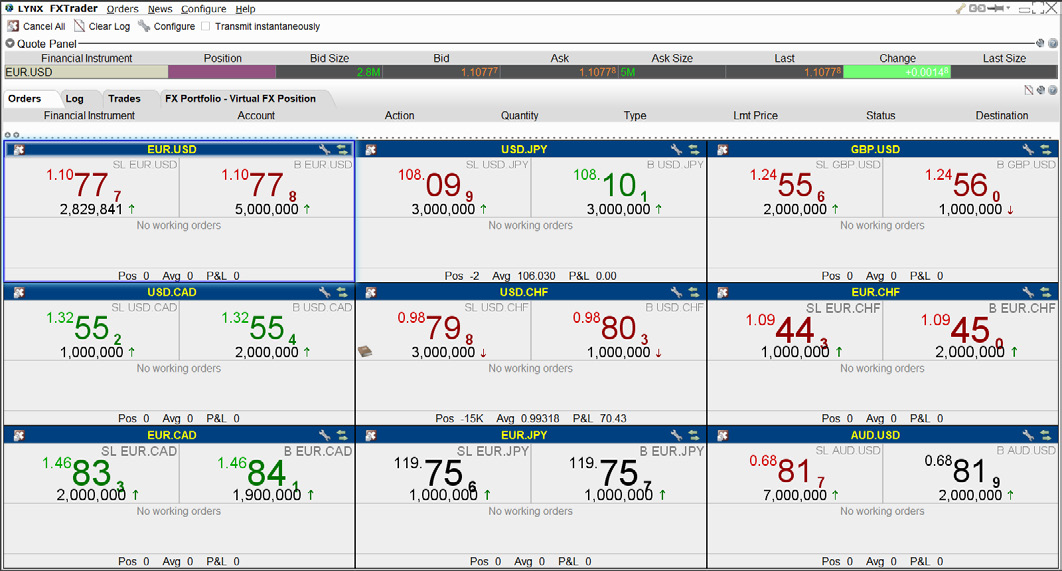
Task: Open wrench settings for AUD.USD cell
Action: (1028, 436)
